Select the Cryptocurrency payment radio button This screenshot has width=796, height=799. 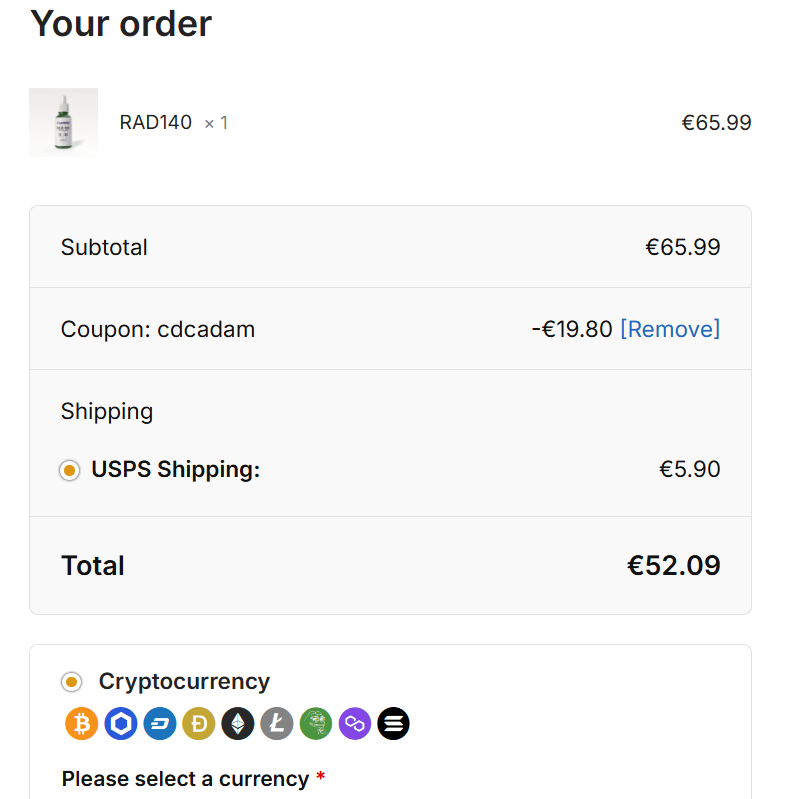(x=71, y=682)
